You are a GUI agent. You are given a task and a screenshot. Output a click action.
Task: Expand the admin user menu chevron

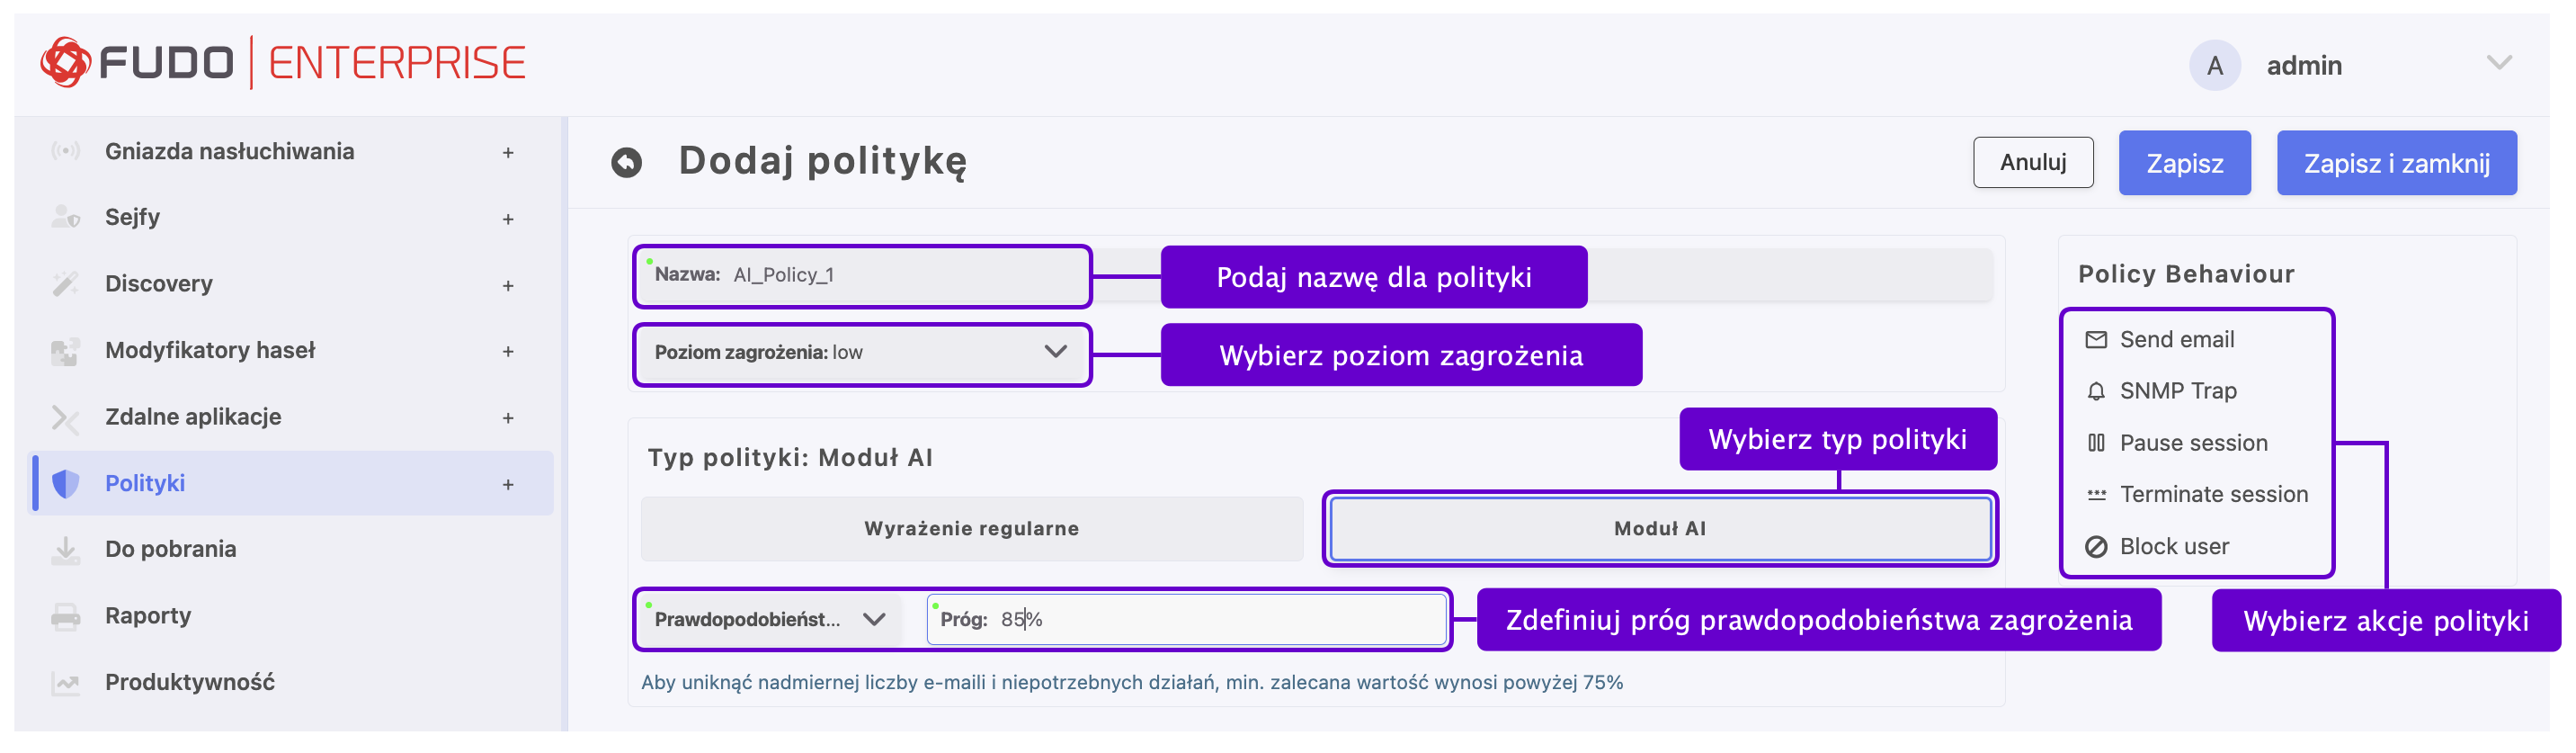coord(2499,64)
